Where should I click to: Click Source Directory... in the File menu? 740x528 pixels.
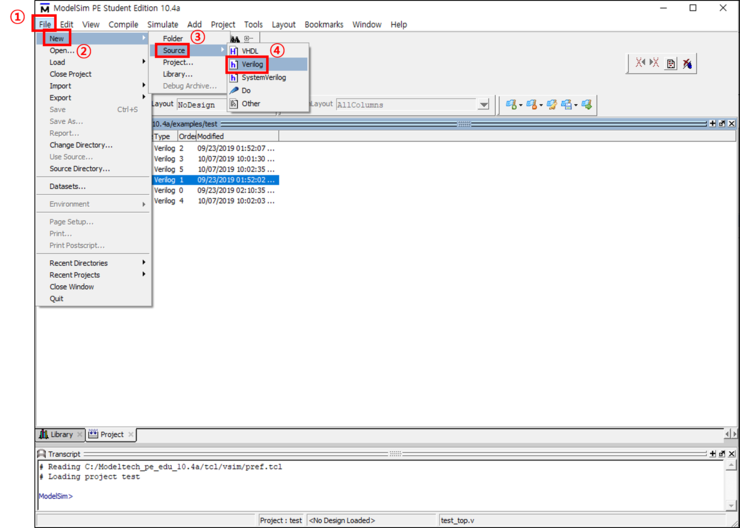pos(94,168)
